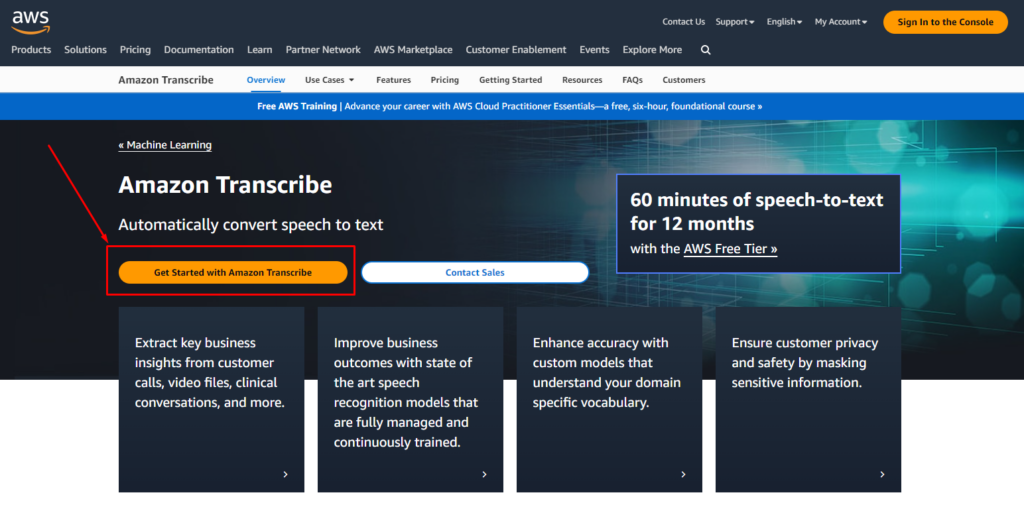Click the AWS logo

(x=31, y=22)
